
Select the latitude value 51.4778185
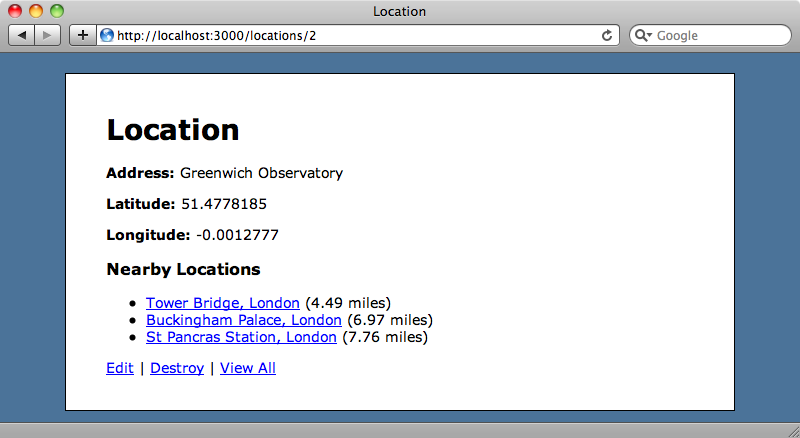tap(224, 204)
